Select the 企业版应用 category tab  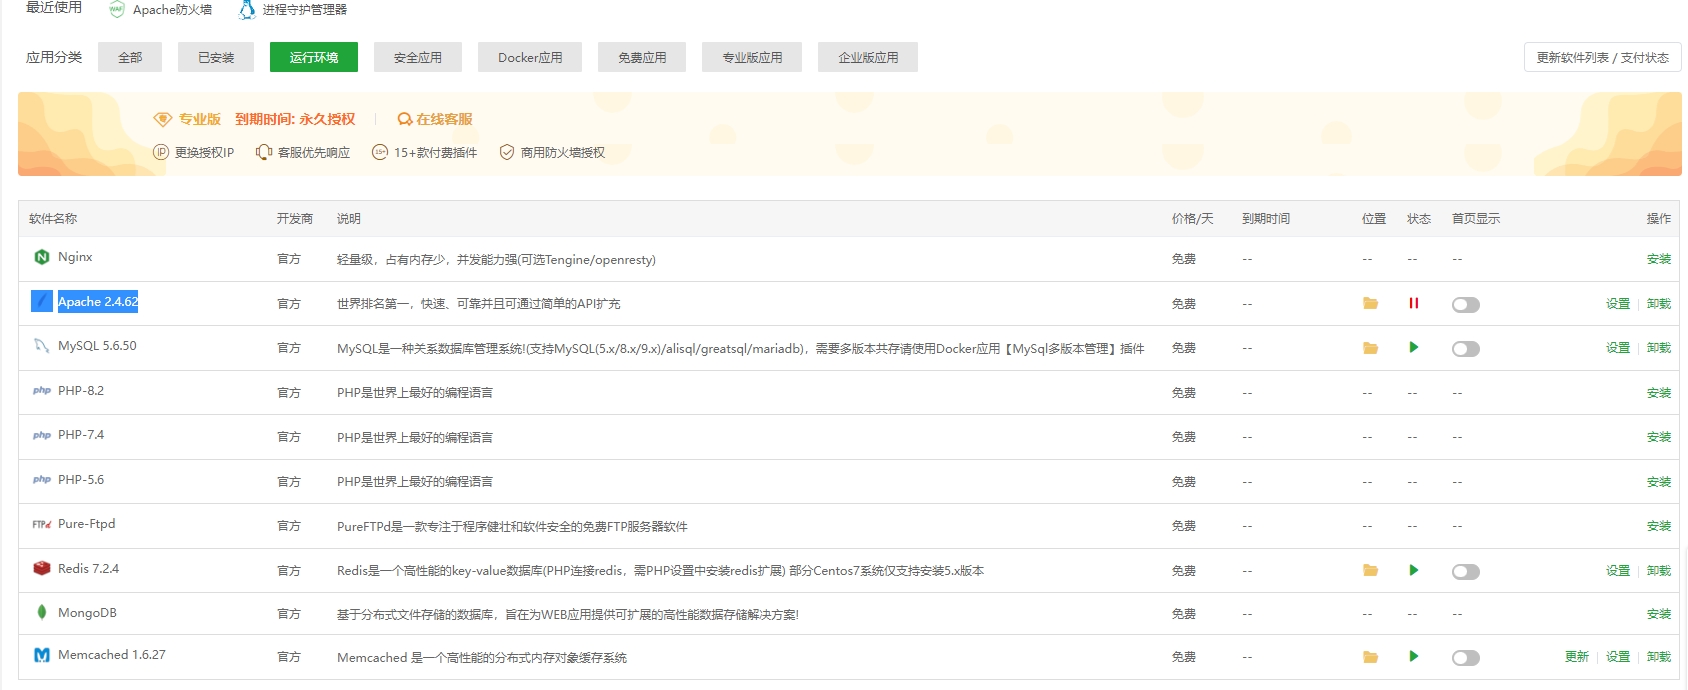point(868,57)
